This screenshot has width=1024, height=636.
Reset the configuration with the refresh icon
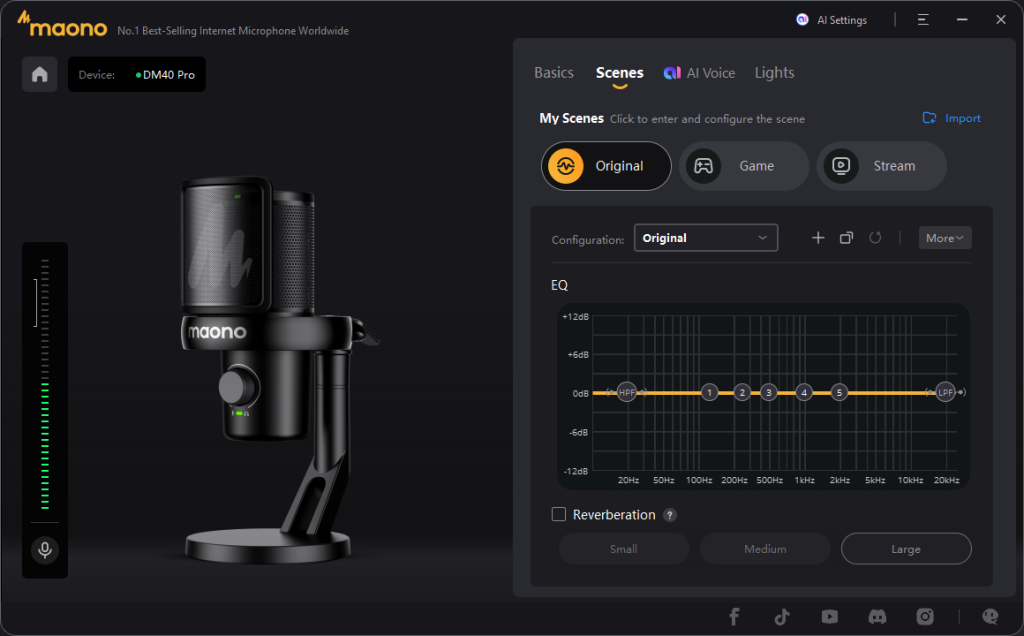pyautogui.click(x=875, y=238)
